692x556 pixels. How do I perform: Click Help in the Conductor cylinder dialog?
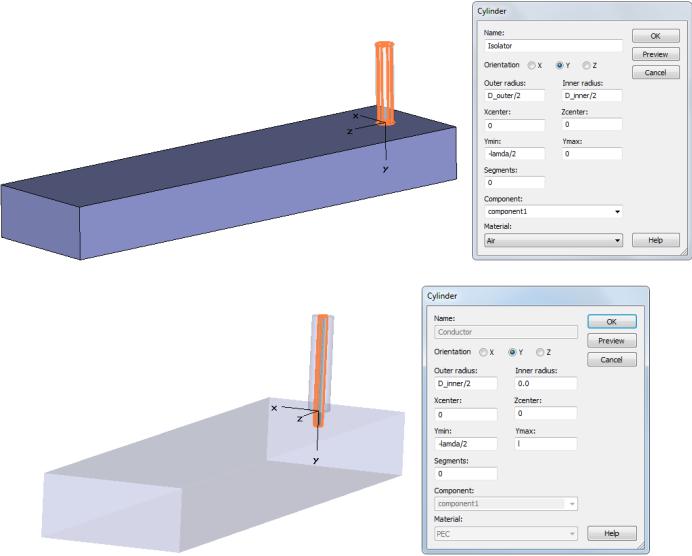(612, 533)
